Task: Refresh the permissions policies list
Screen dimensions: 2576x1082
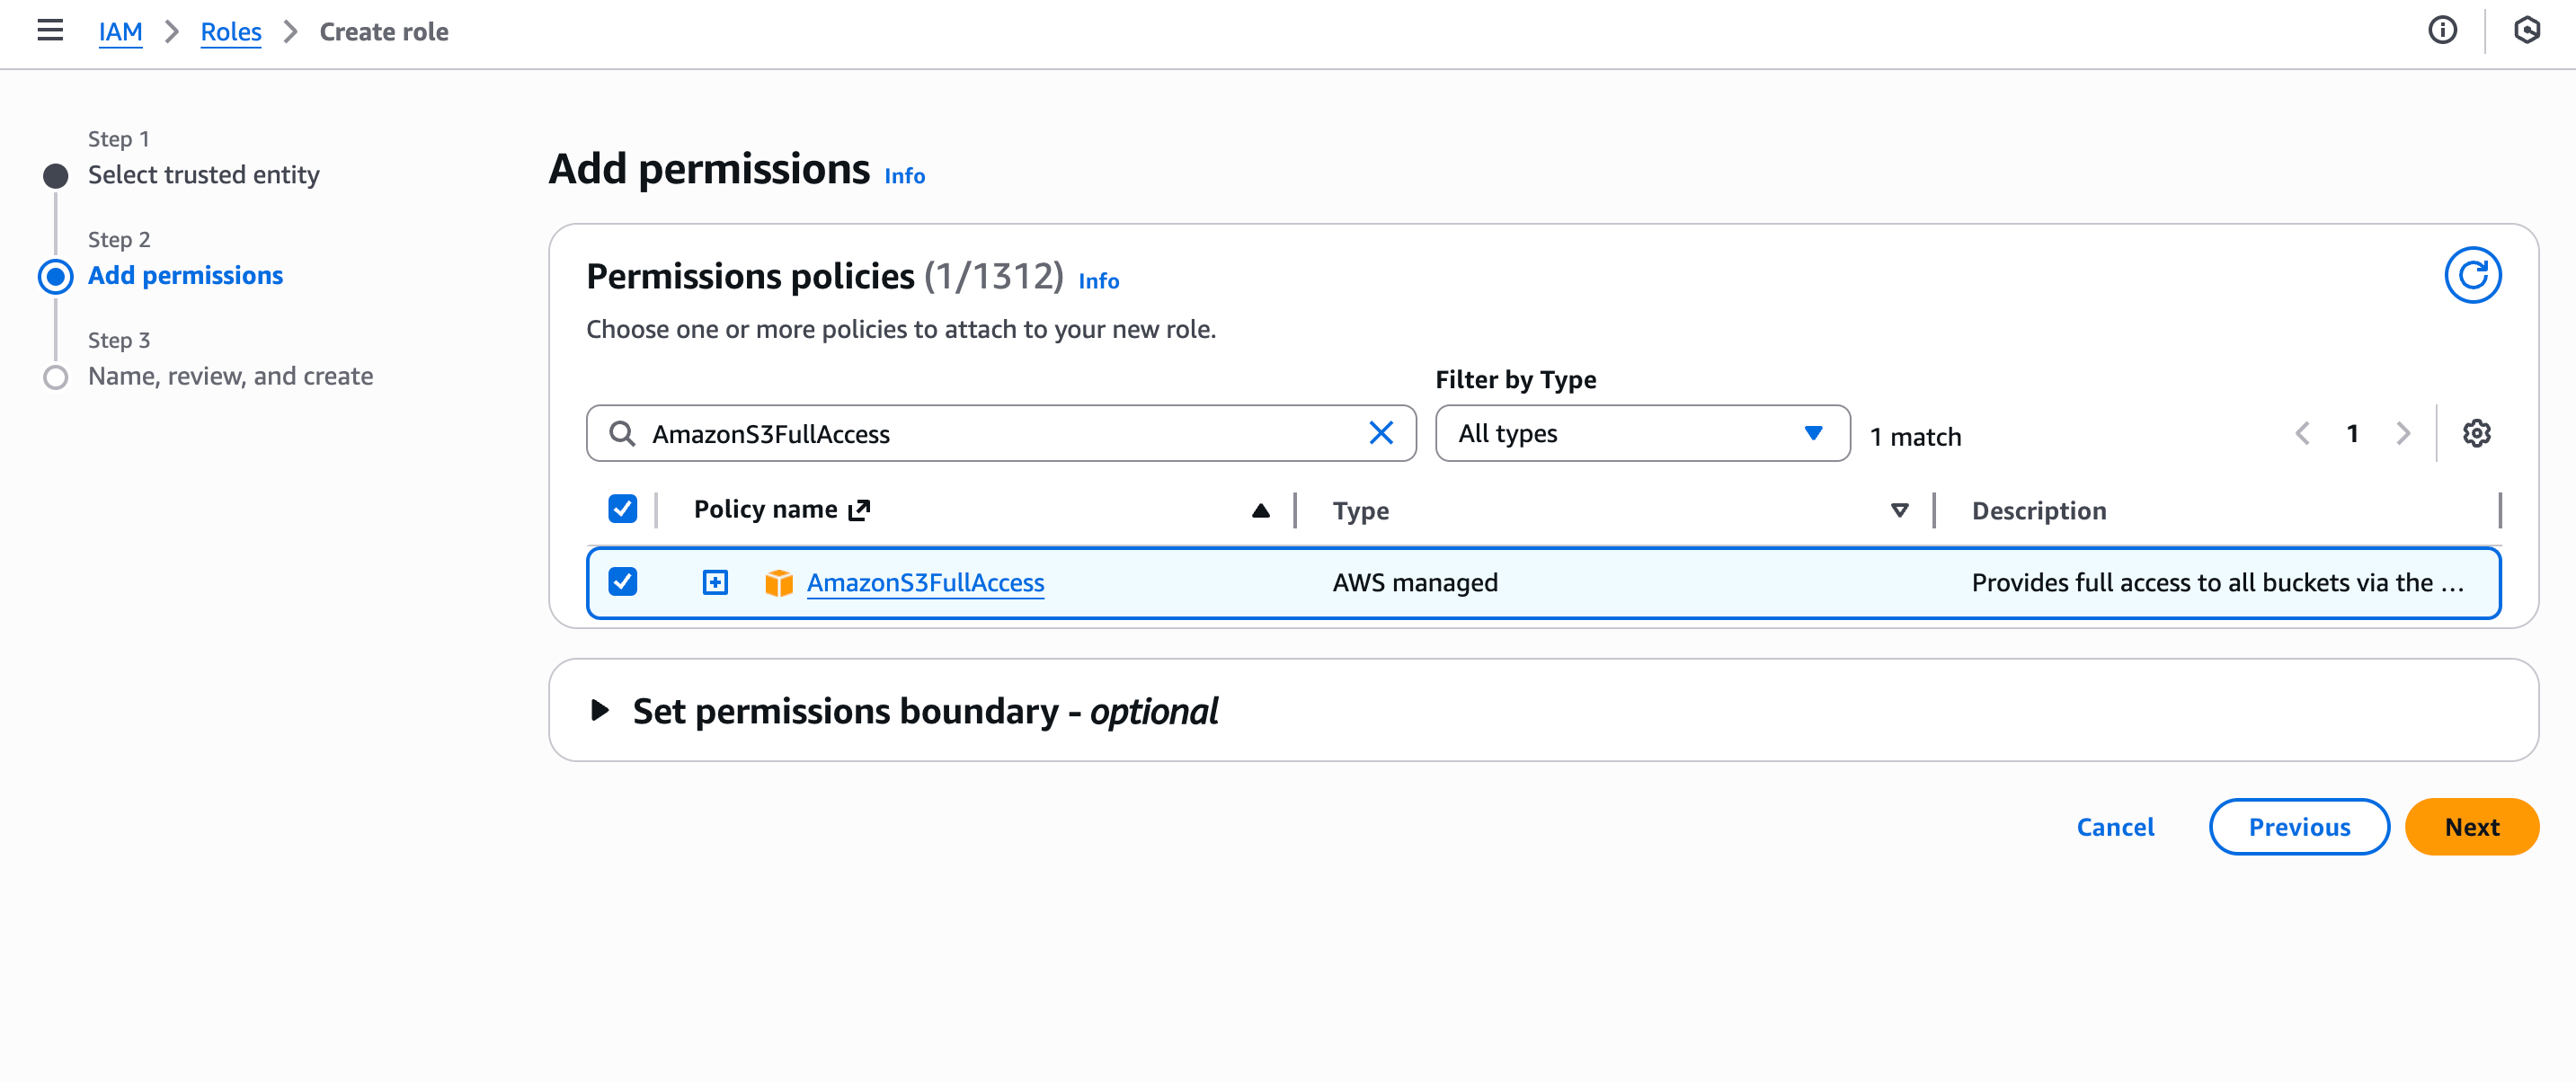Action: click(2472, 273)
